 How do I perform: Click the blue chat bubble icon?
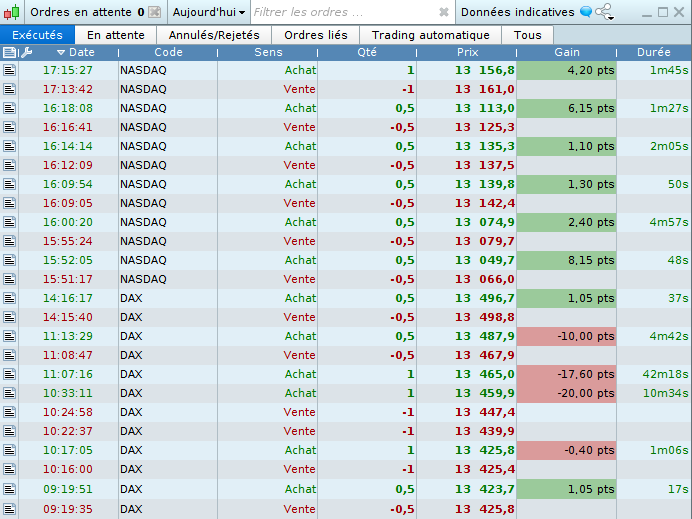point(586,12)
